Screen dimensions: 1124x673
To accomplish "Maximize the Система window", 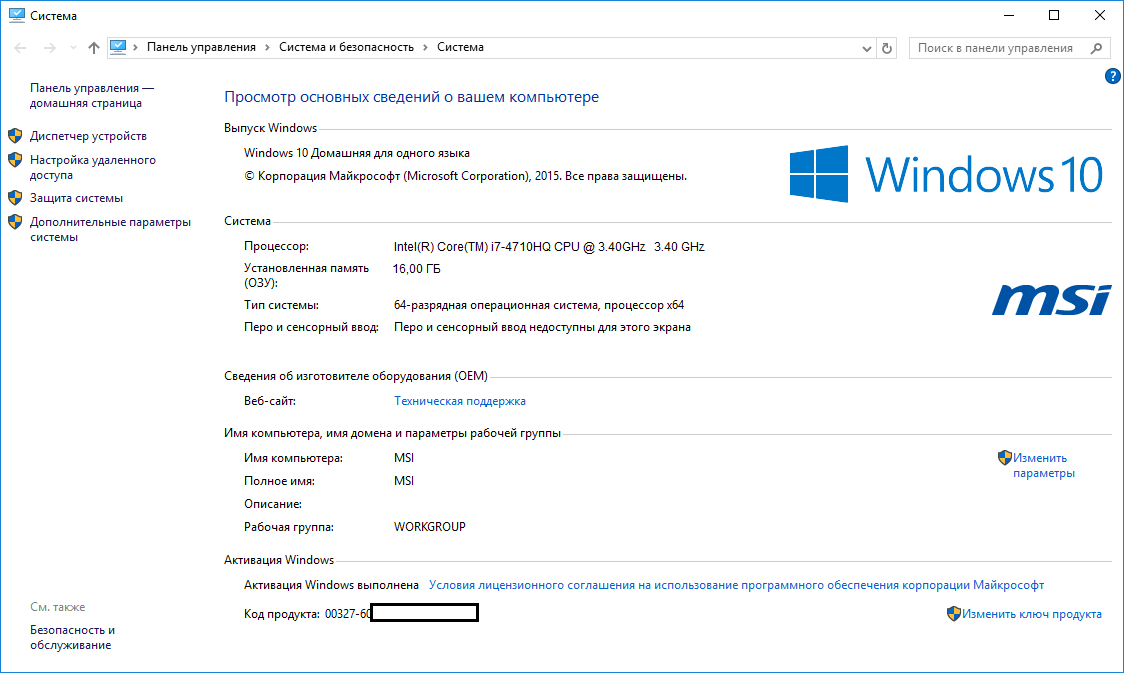I will click(x=1054, y=15).
